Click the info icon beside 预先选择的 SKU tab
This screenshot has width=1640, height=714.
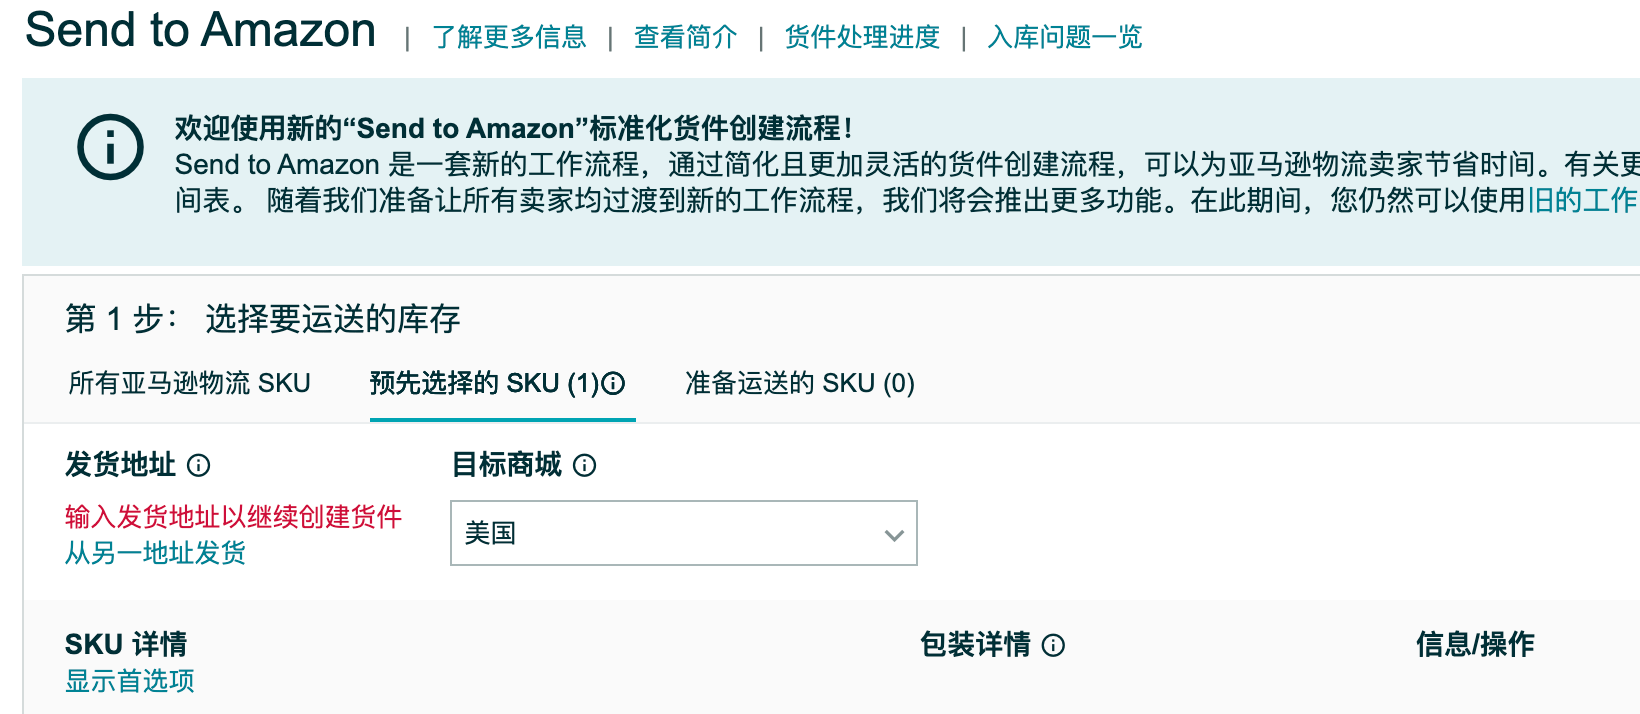613,383
